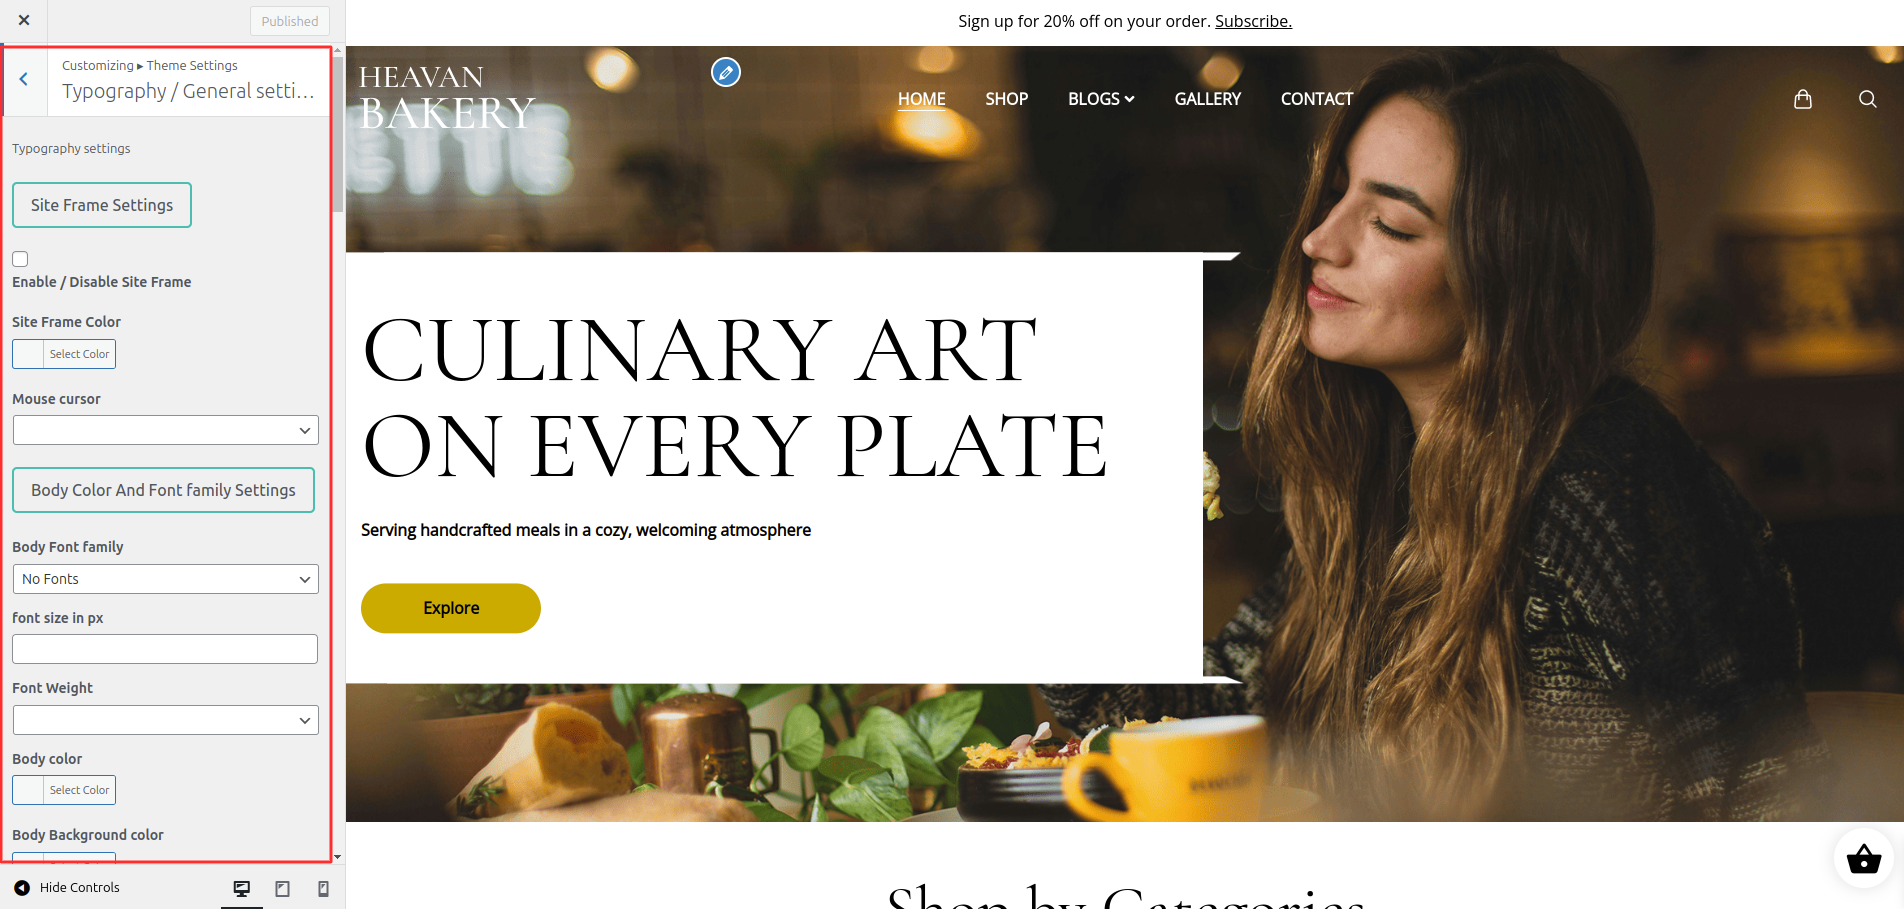The image size is (1904, 909).
Task: Open the floating basket icon
Action: [1864, 858]
